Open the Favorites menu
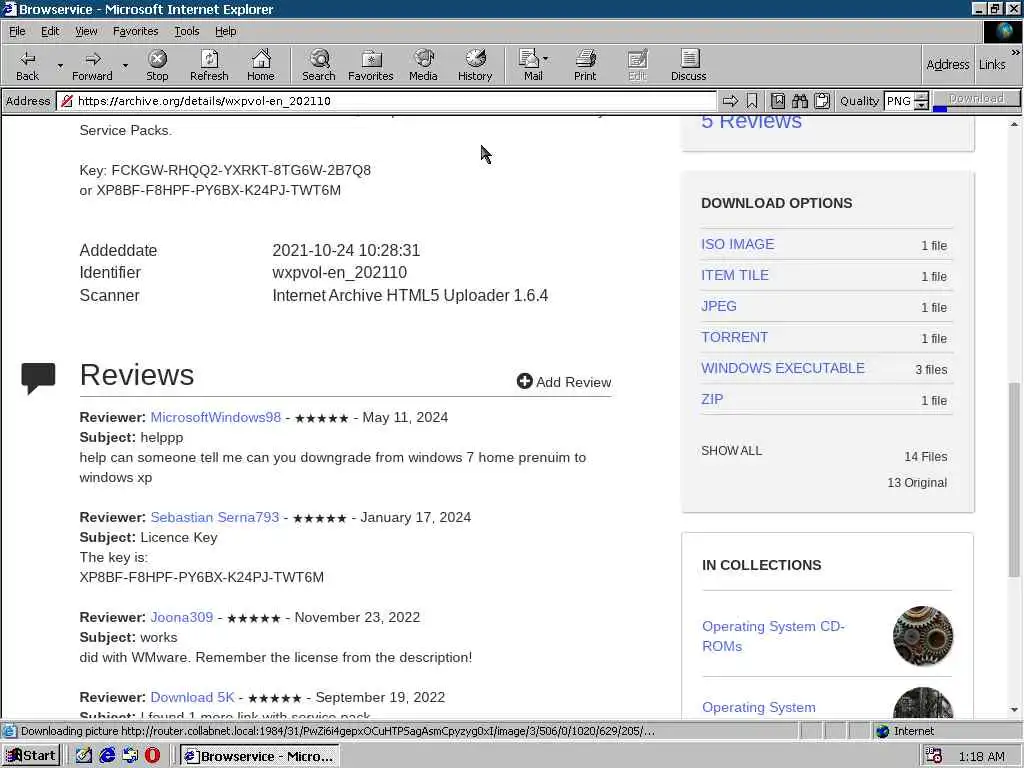The width and height of the screenshot is (1024, 768). coord(135,31)
